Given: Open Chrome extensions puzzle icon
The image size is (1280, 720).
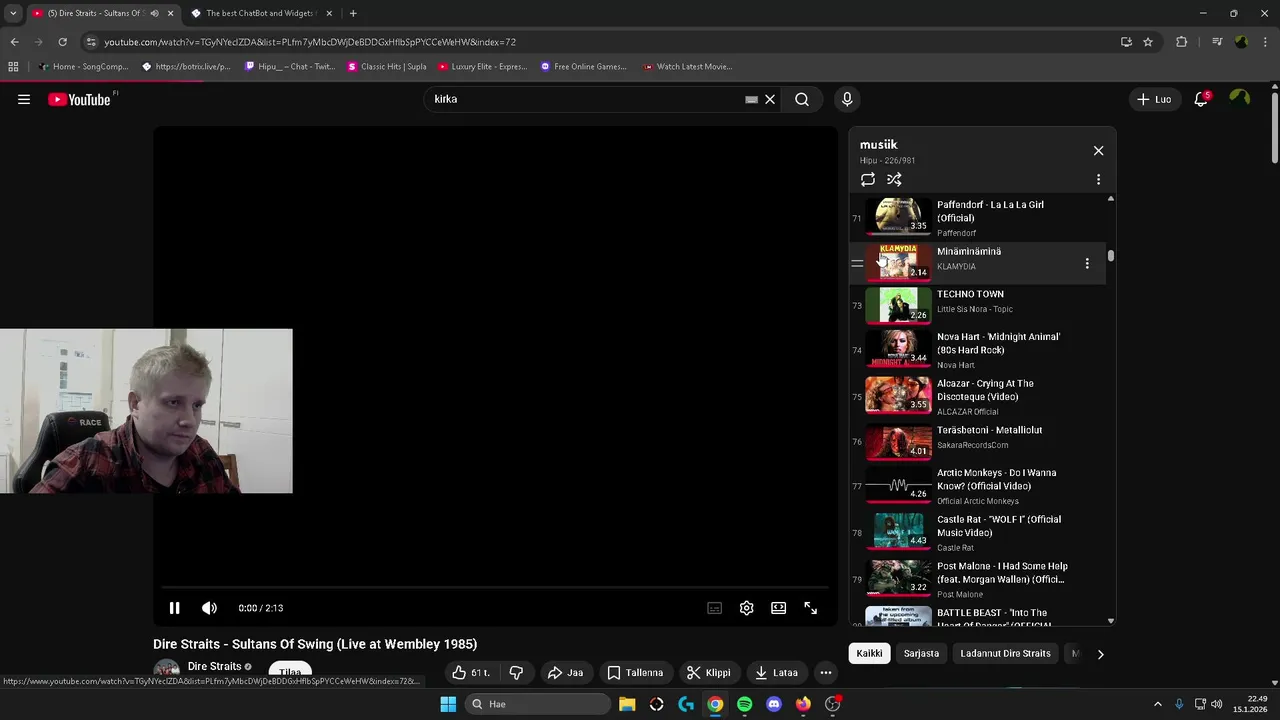Looking at the screenshot, I should click(x=1181, y=42).
